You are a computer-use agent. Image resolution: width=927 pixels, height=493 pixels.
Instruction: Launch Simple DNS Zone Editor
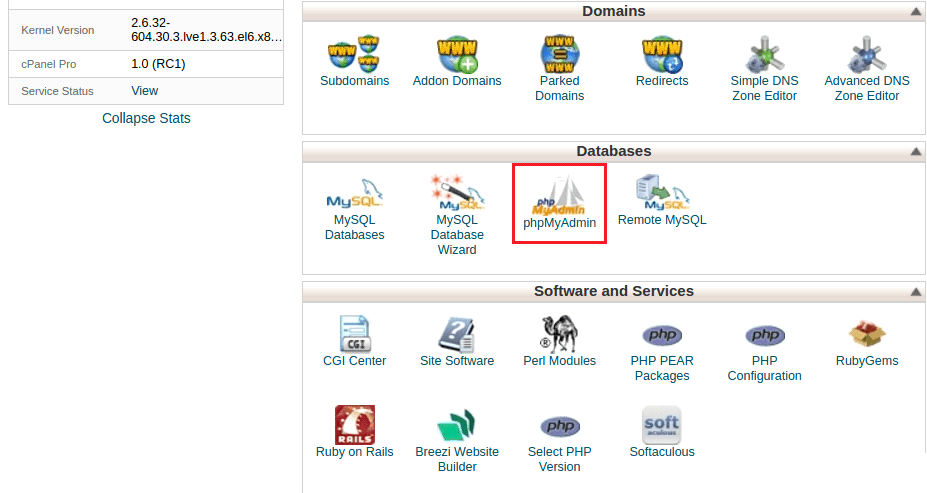[x=764, y=54]
